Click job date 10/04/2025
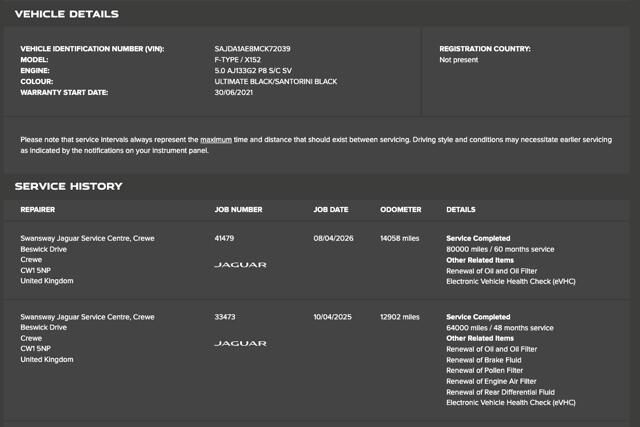The width and height of the screenshot is (640, 427). pos(332,317)
